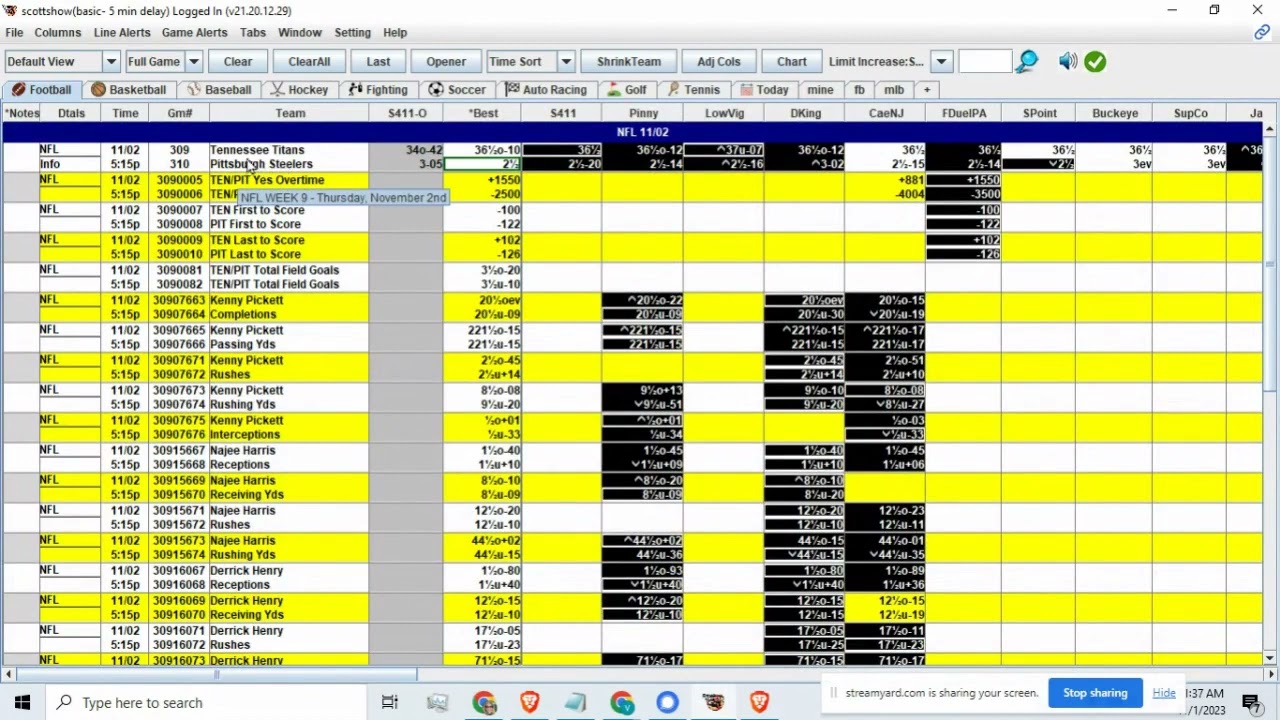Viewport: 1280px width, 720px height.
Task: Open the Setting menu
Action: [x=352, y=33]
